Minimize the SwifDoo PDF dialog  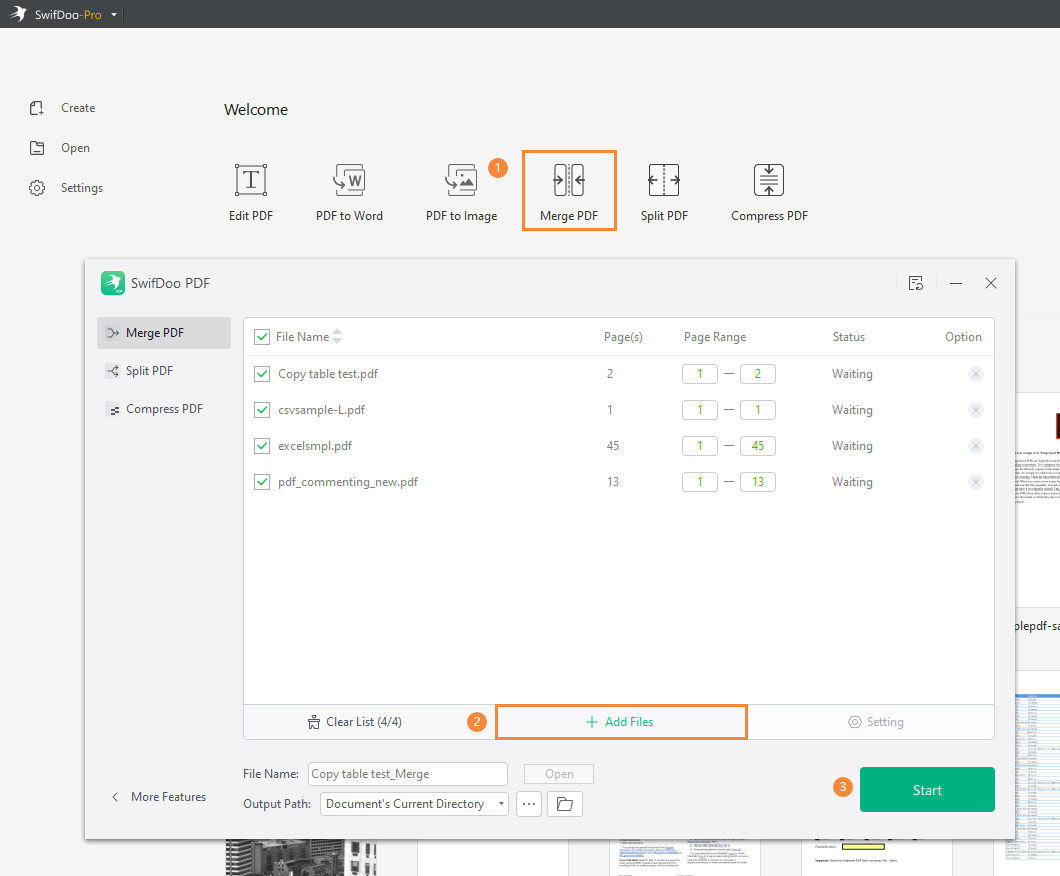[956, 283]
